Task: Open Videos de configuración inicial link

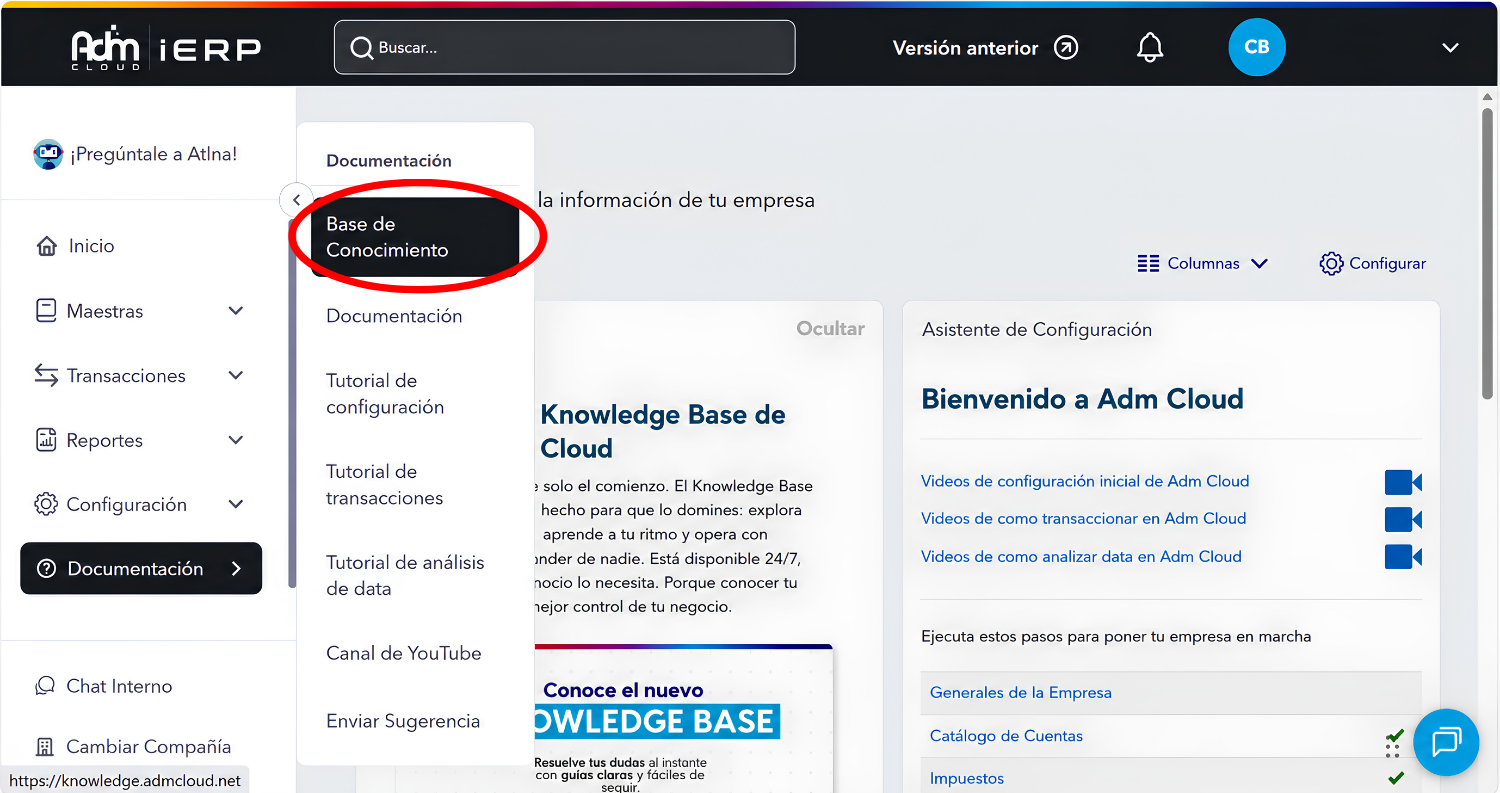Action: (1085, 481)
